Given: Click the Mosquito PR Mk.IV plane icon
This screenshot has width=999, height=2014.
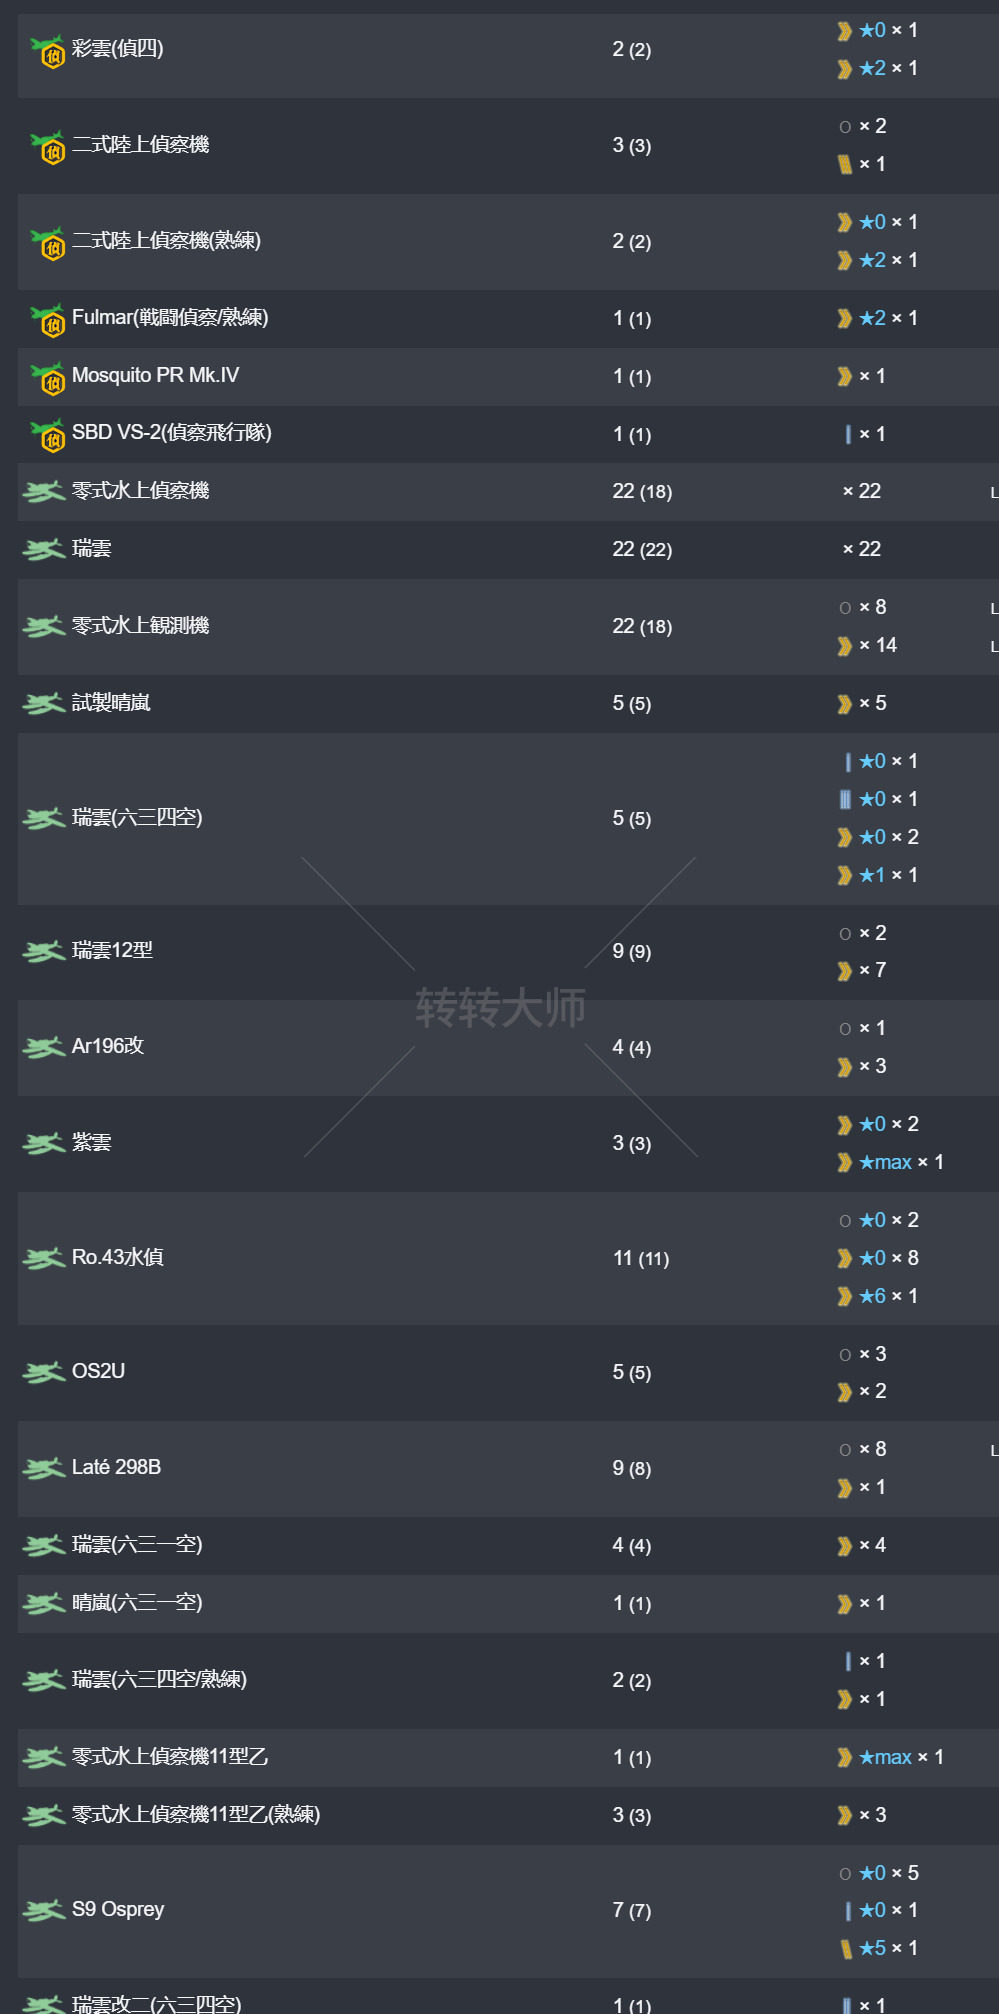Looking at the screenshot, I should pyautogui.click(x=48, y=377).
